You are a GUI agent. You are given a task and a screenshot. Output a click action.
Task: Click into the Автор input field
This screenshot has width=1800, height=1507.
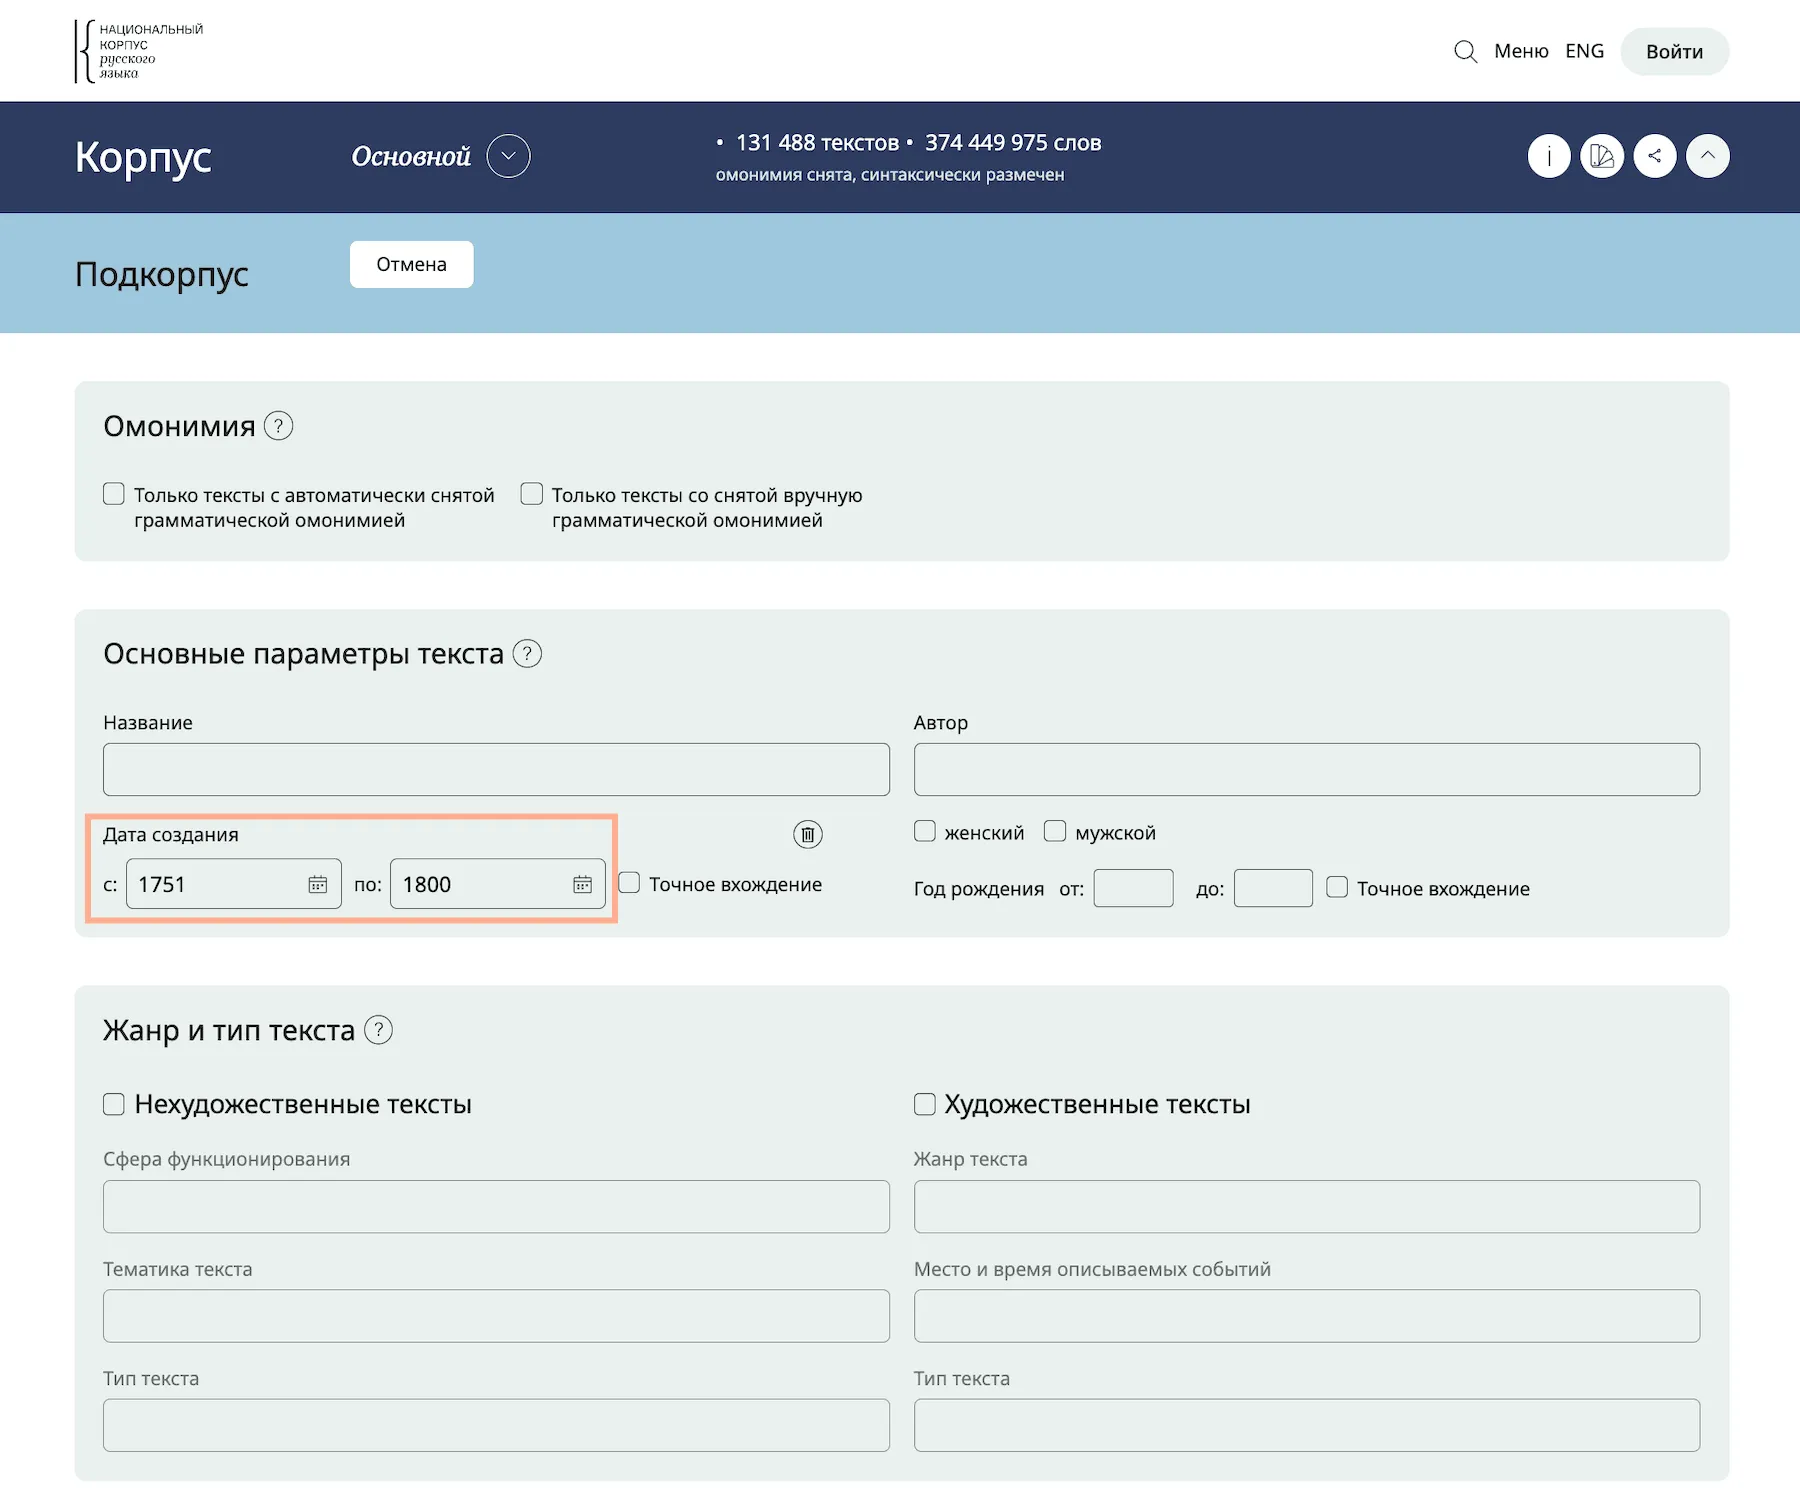(x=1307, y=769)
